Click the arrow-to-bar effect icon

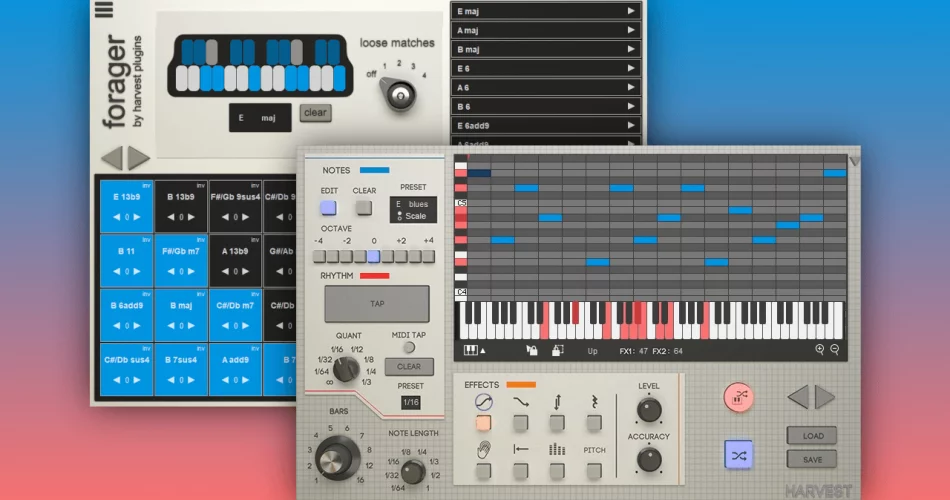pyautogui.click(x=520, y=449)
